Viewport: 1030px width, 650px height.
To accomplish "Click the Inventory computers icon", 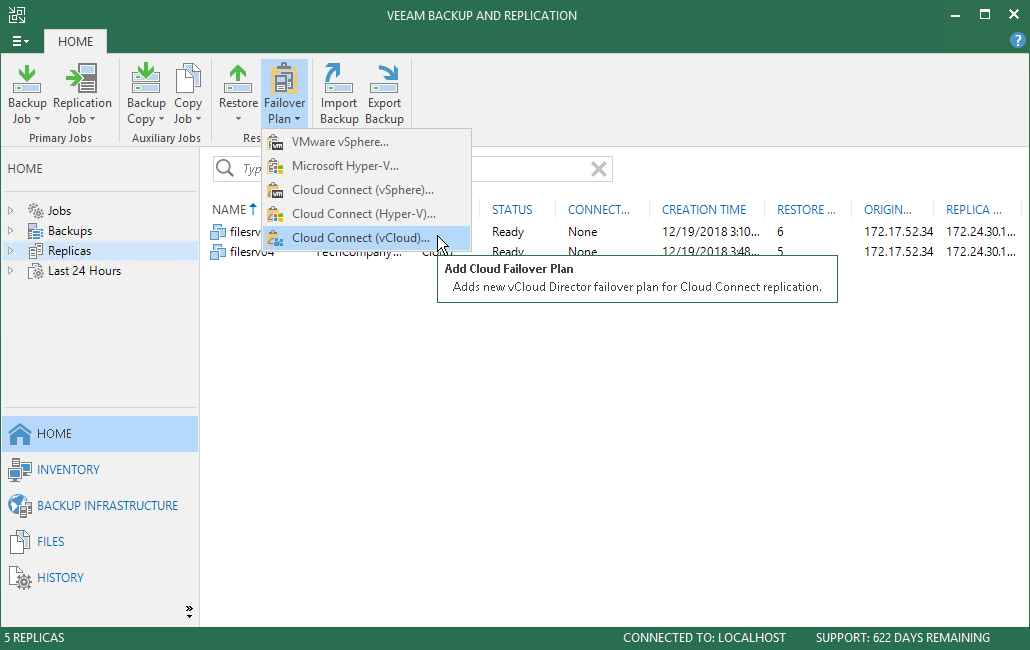I will [x=20, y=469].
